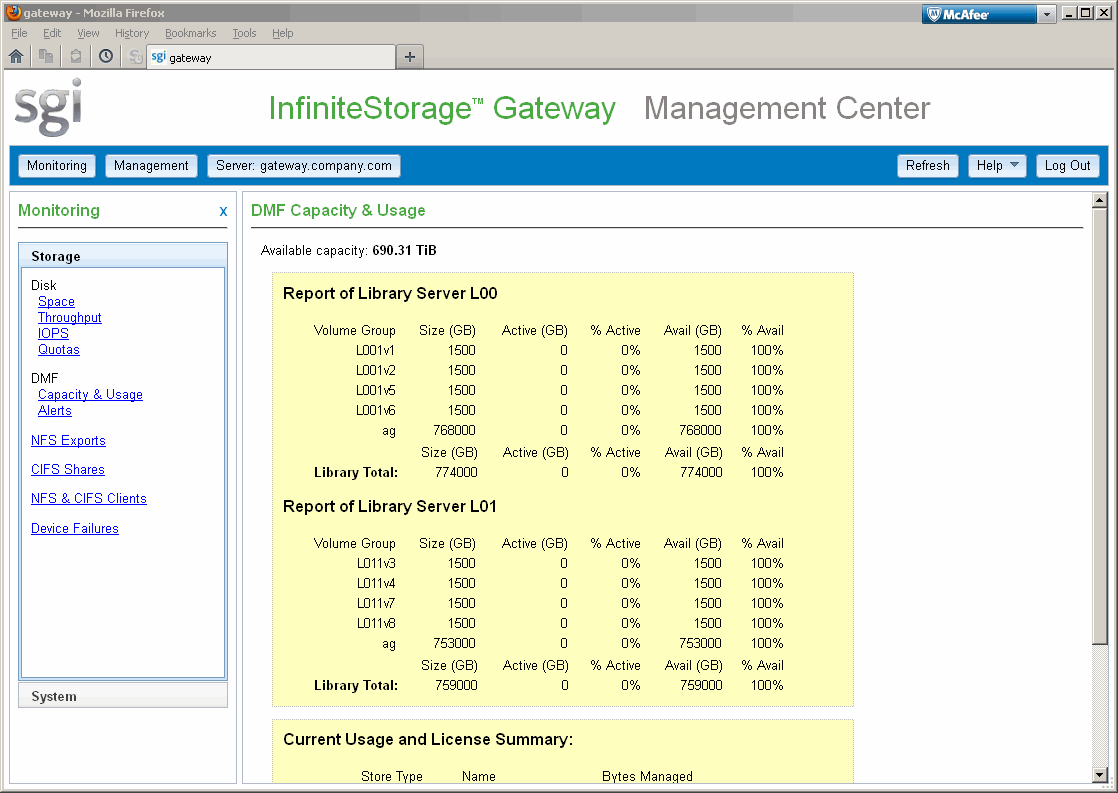Click the McAfee shield badge

pos(979,14)
